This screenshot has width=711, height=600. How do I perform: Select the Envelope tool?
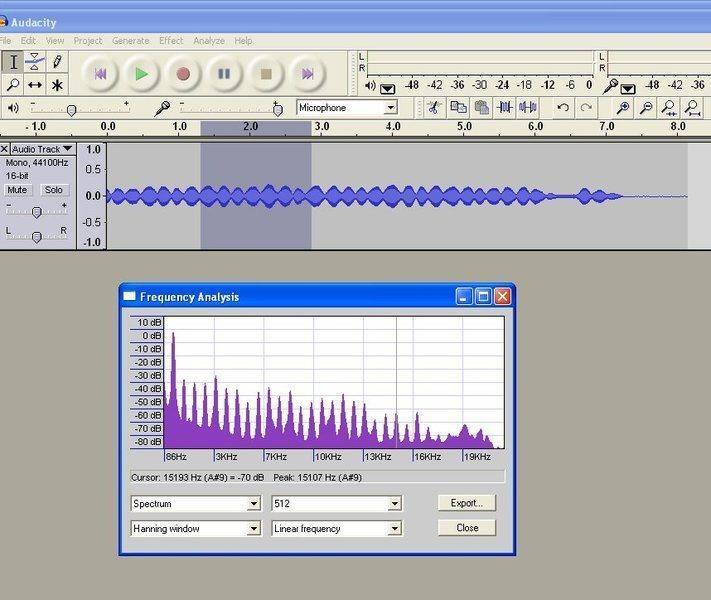click(35, 62)
